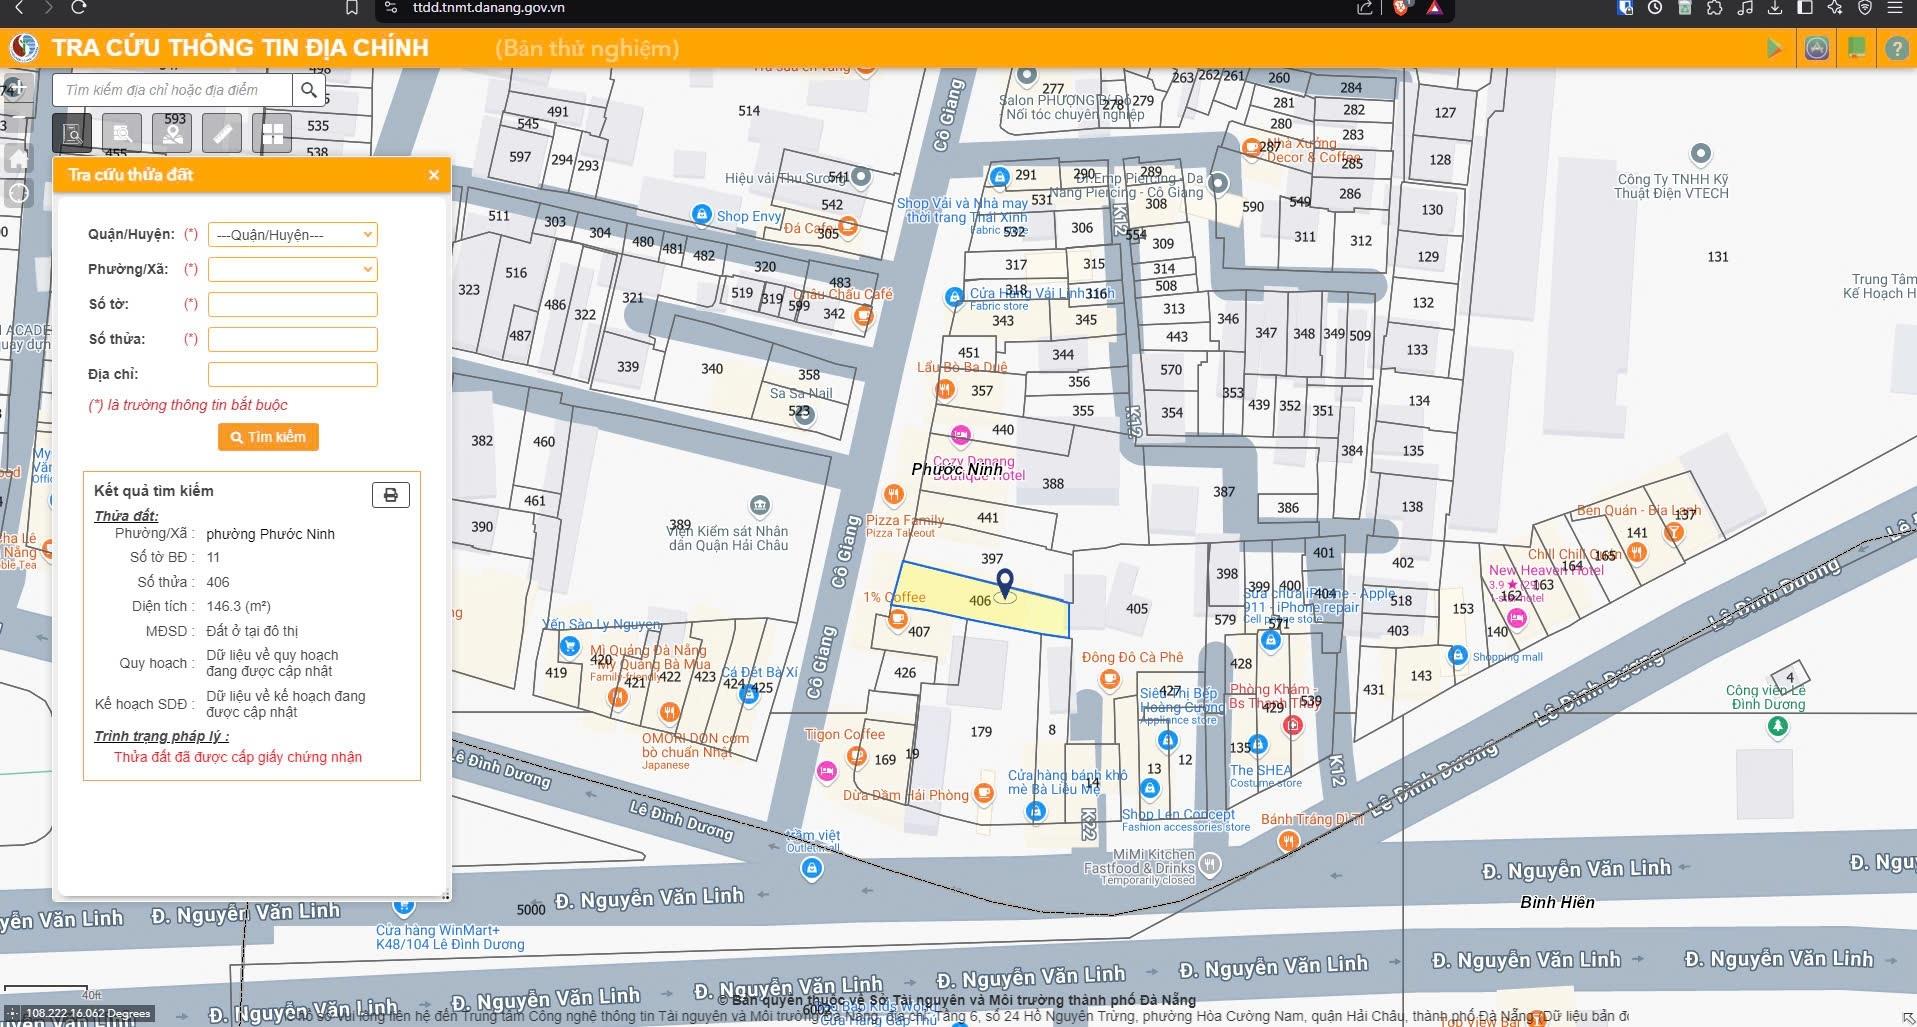Expand the Quận/Huyện dropdown
The image size is (1917, 1027).
[292, 235]
